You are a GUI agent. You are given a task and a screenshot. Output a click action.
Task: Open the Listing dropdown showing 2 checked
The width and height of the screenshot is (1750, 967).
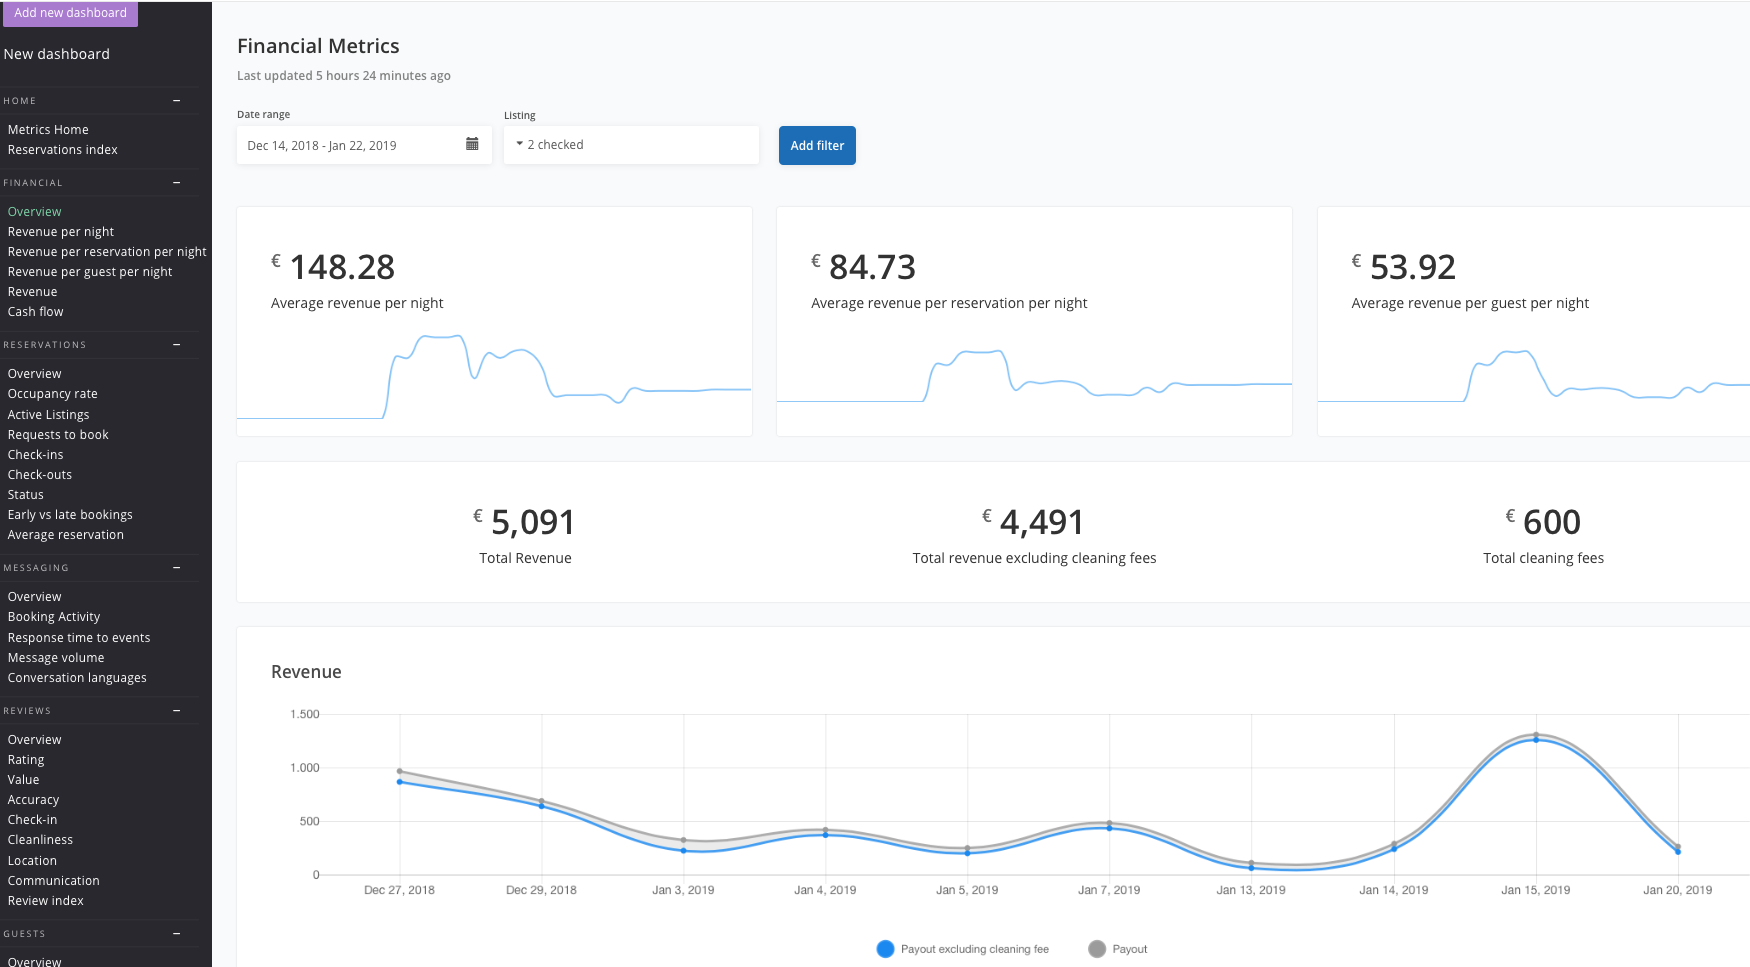631,145
